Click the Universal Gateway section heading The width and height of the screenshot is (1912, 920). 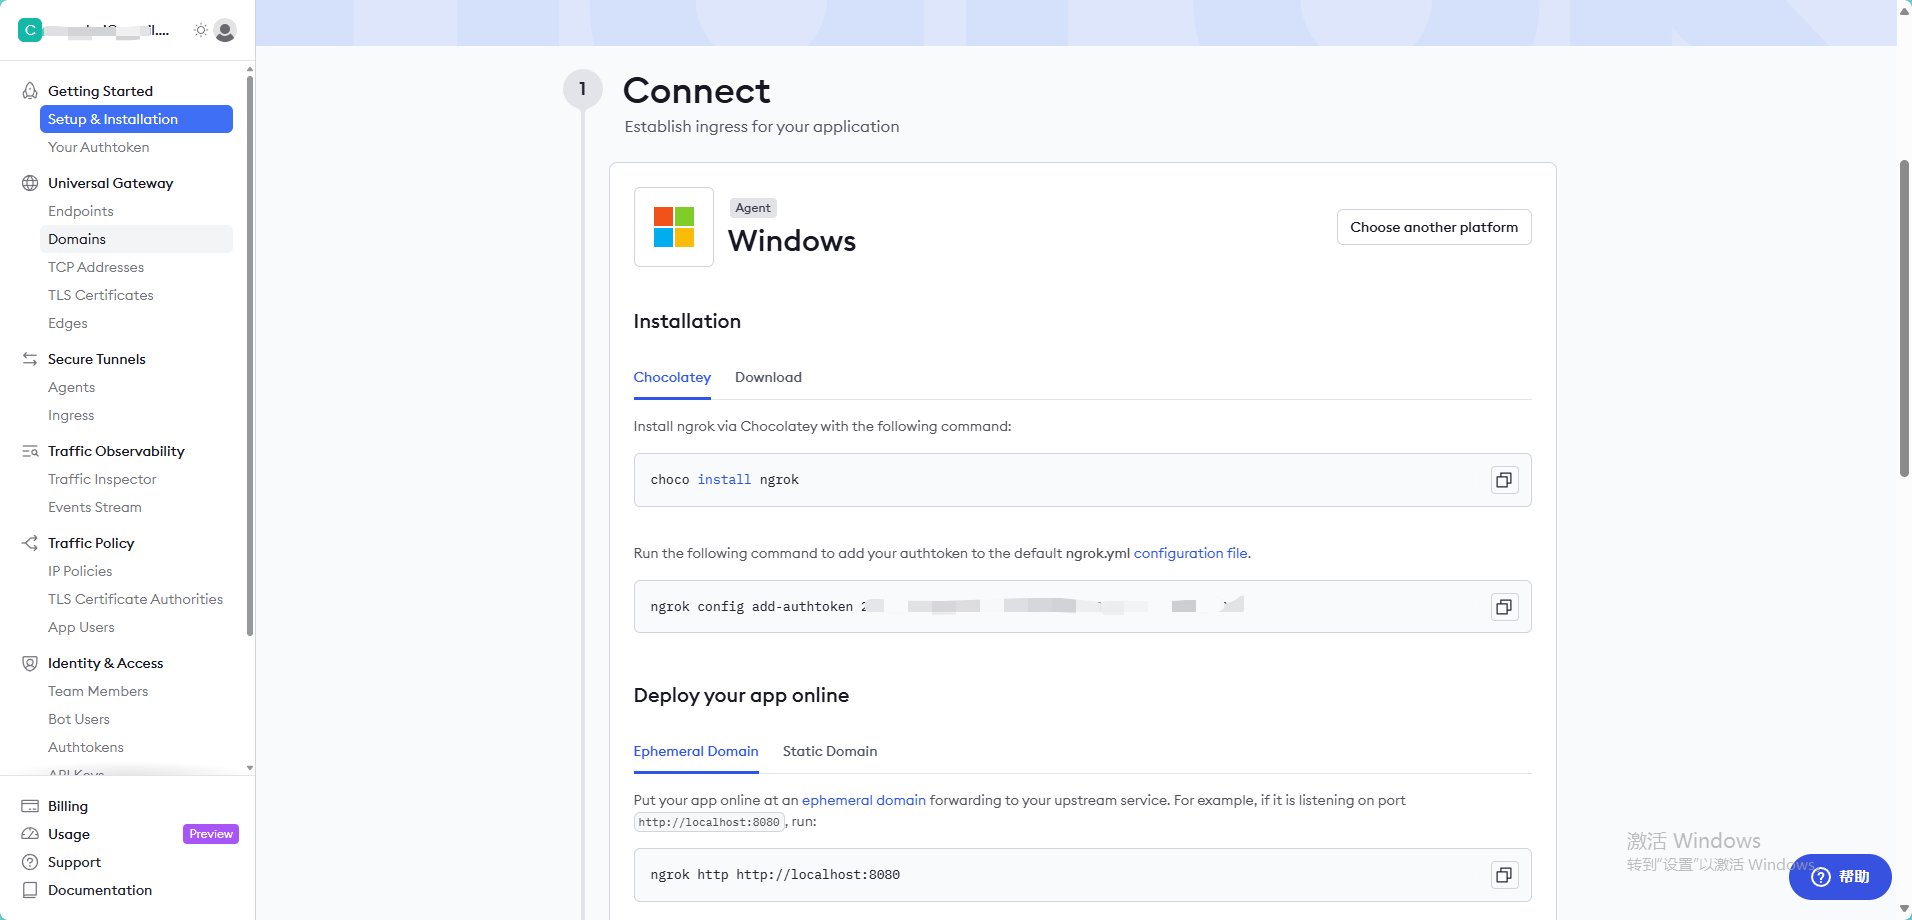[x=111, y=183]
